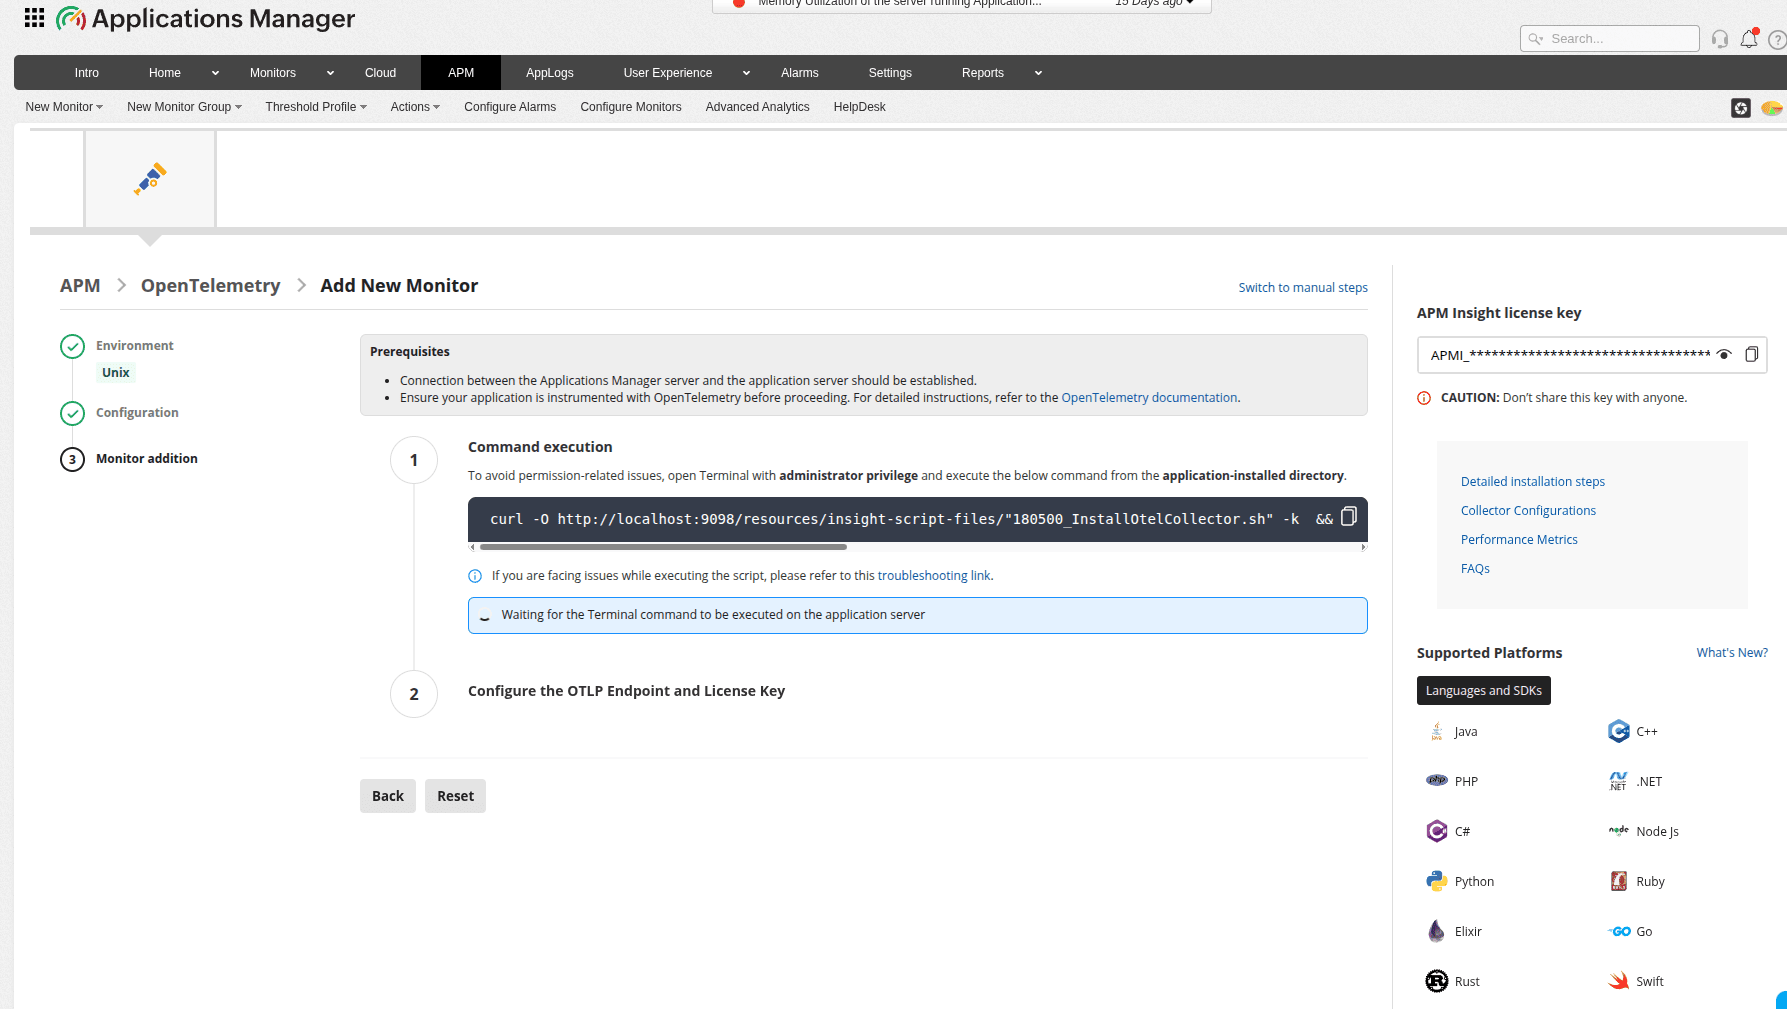
Task: Open the Alarms tab
Action: tap(800, 73)
